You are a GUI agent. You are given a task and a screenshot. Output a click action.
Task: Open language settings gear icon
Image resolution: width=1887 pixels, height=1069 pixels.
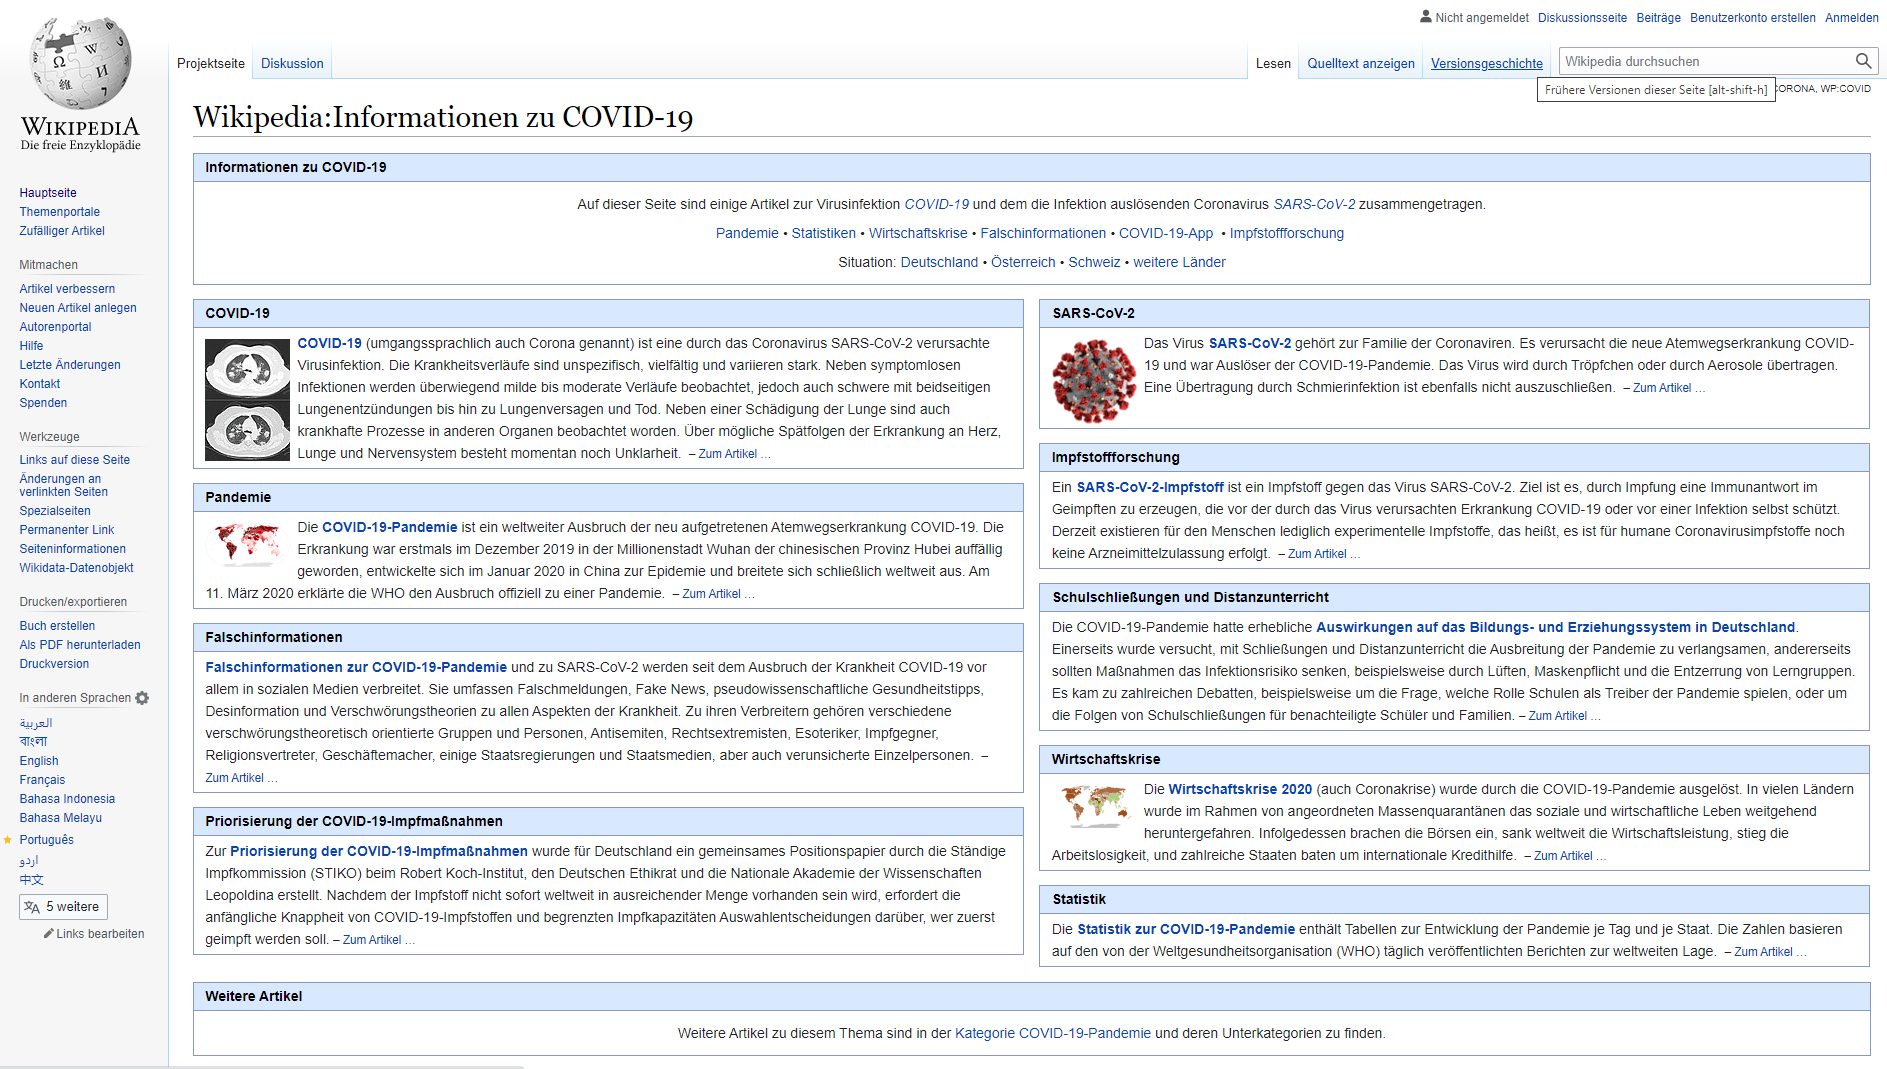tap(142, 698)
